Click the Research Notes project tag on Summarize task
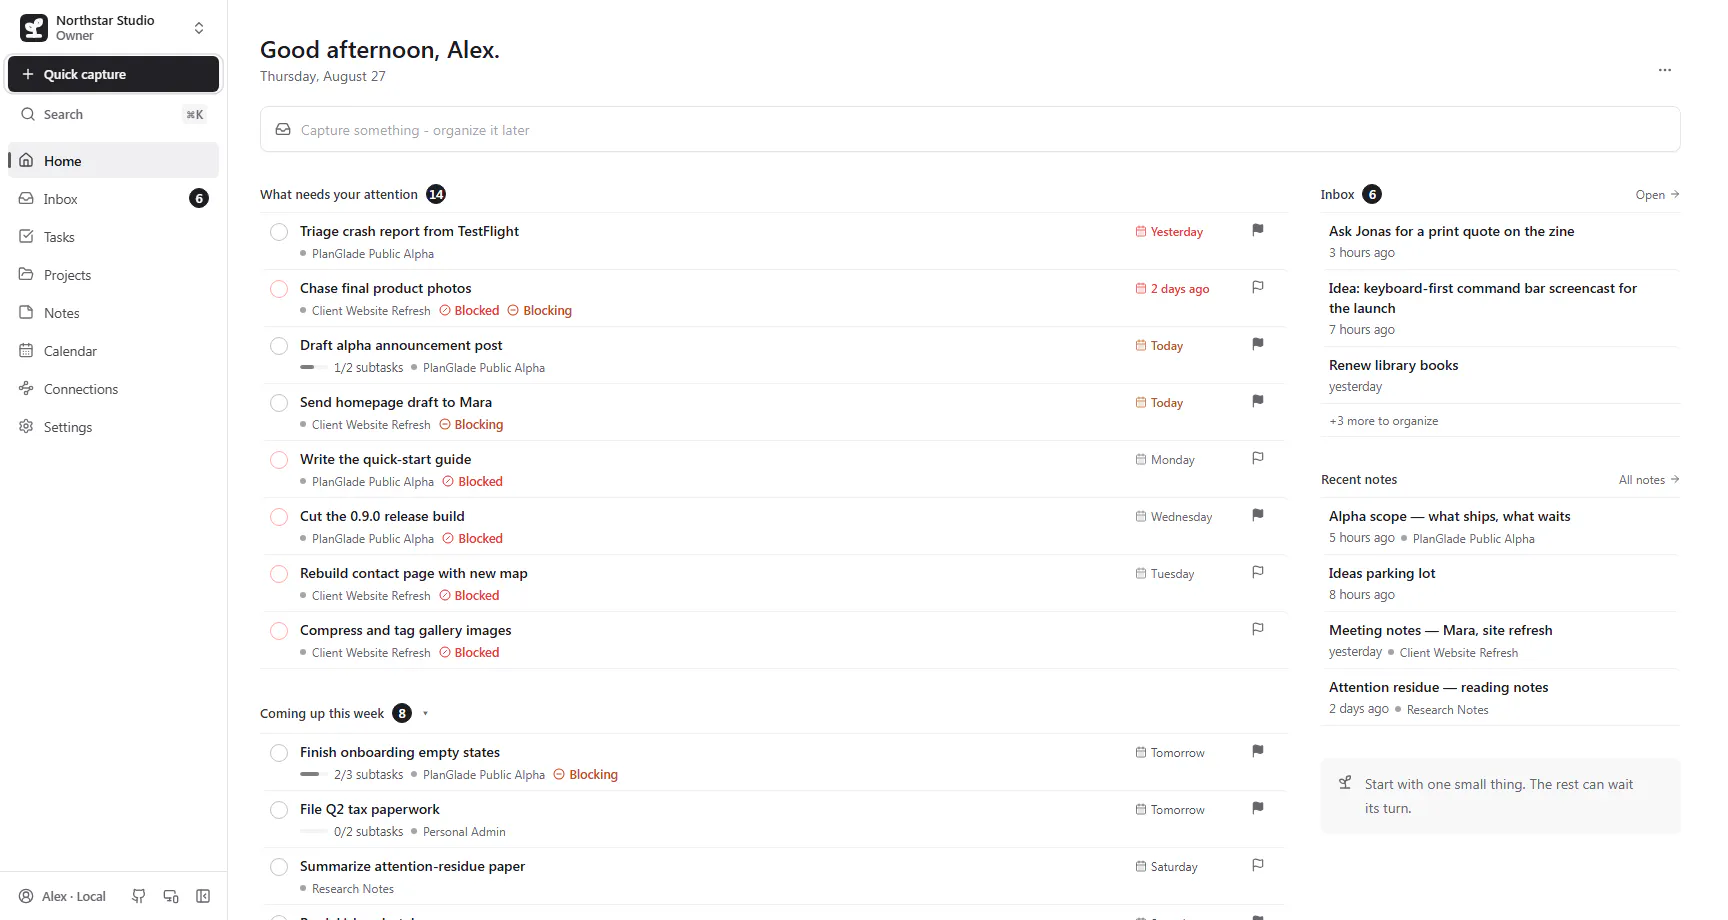Screen dimensions: 1728x920 [347, 889]
